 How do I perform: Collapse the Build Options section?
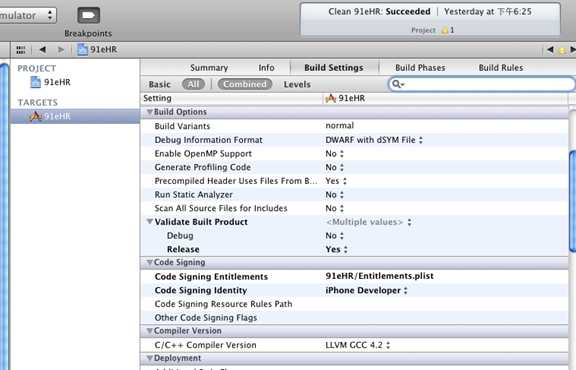150,112
